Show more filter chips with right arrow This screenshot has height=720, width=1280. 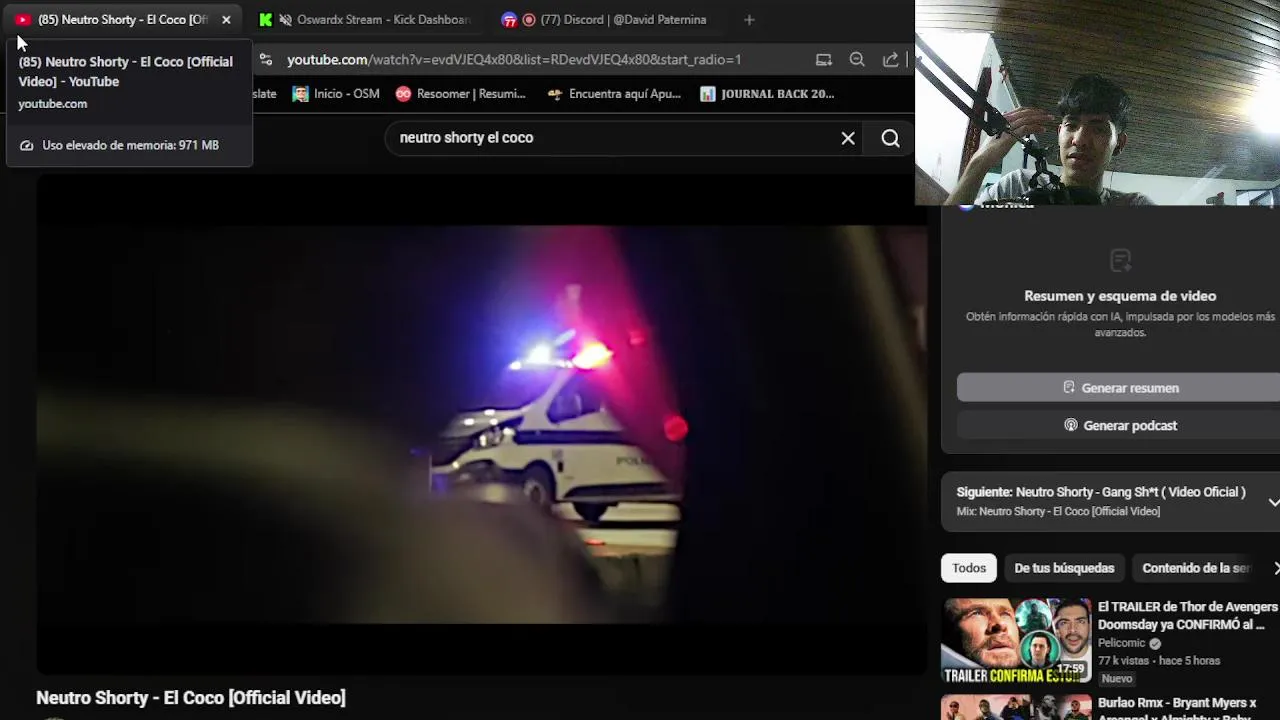pos(1275,568)
